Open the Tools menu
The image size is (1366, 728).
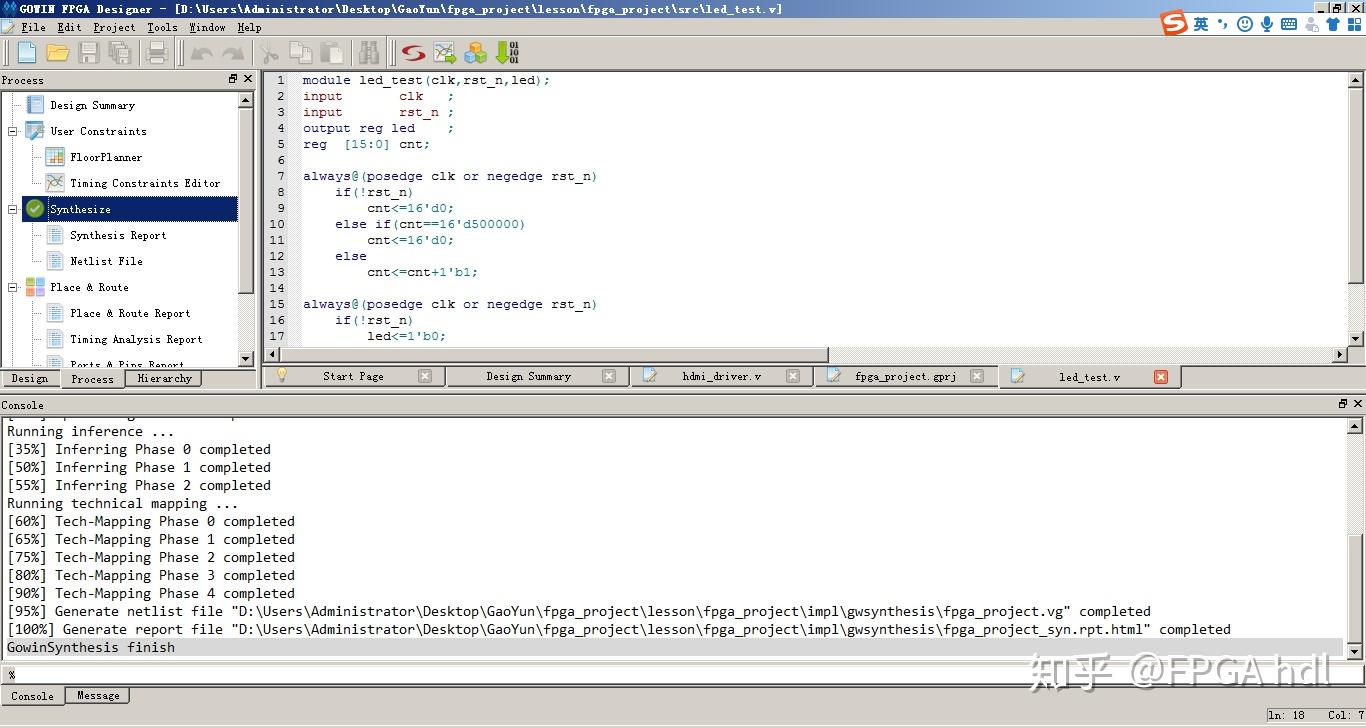click(162, 27)
